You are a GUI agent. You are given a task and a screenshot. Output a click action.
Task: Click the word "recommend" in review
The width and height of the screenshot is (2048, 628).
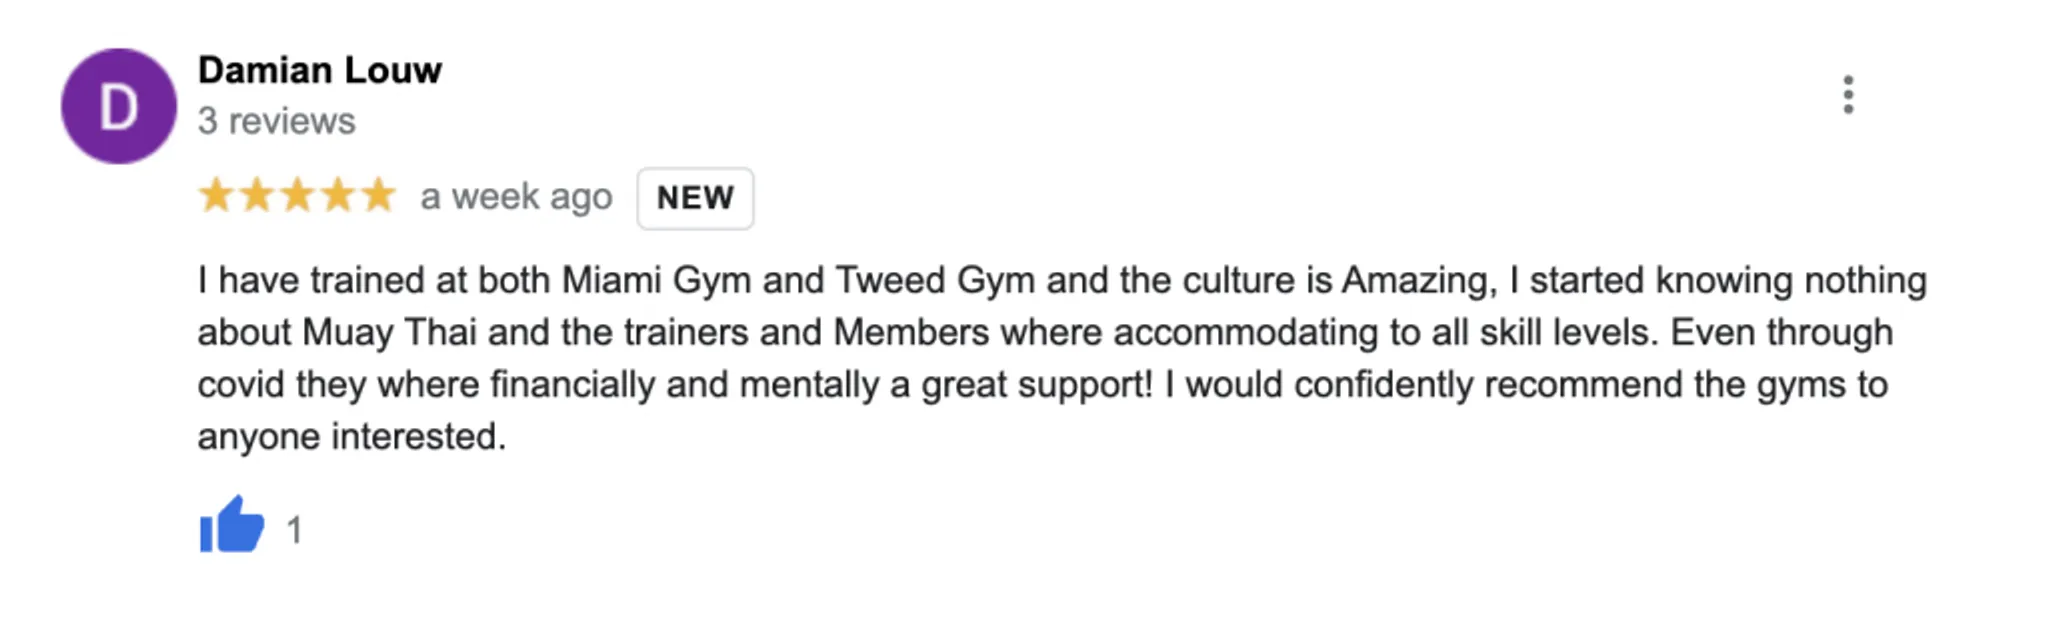click(1583, 384)
